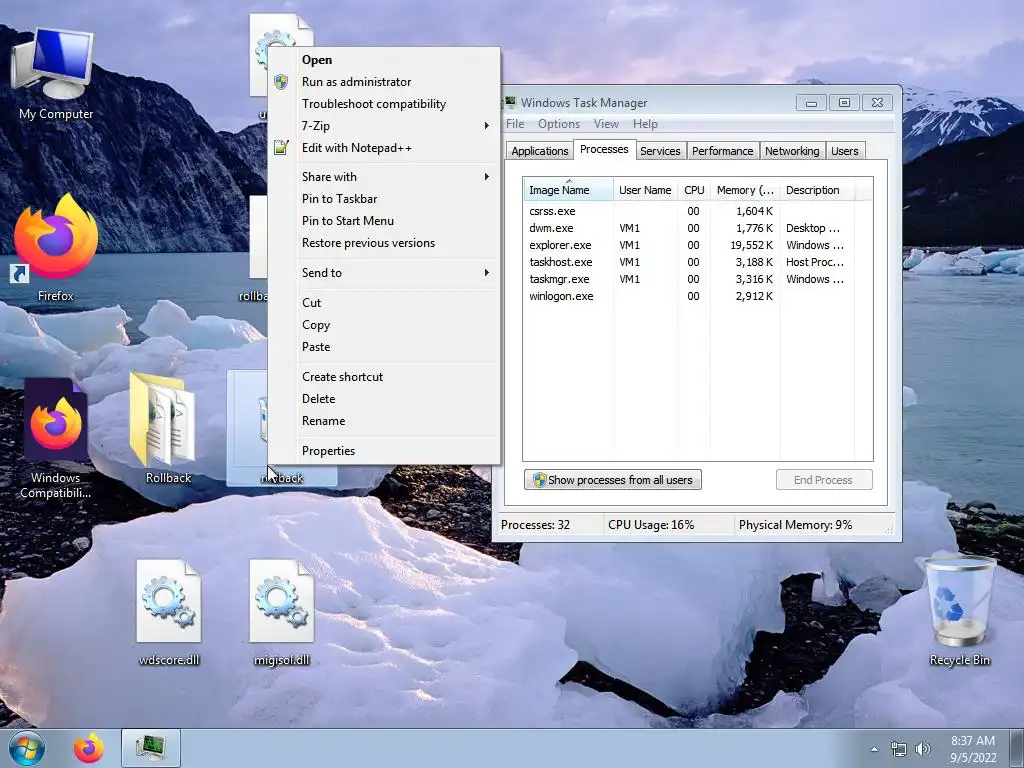
Task: Sort by the Description column header
Action: pos(818,190)
